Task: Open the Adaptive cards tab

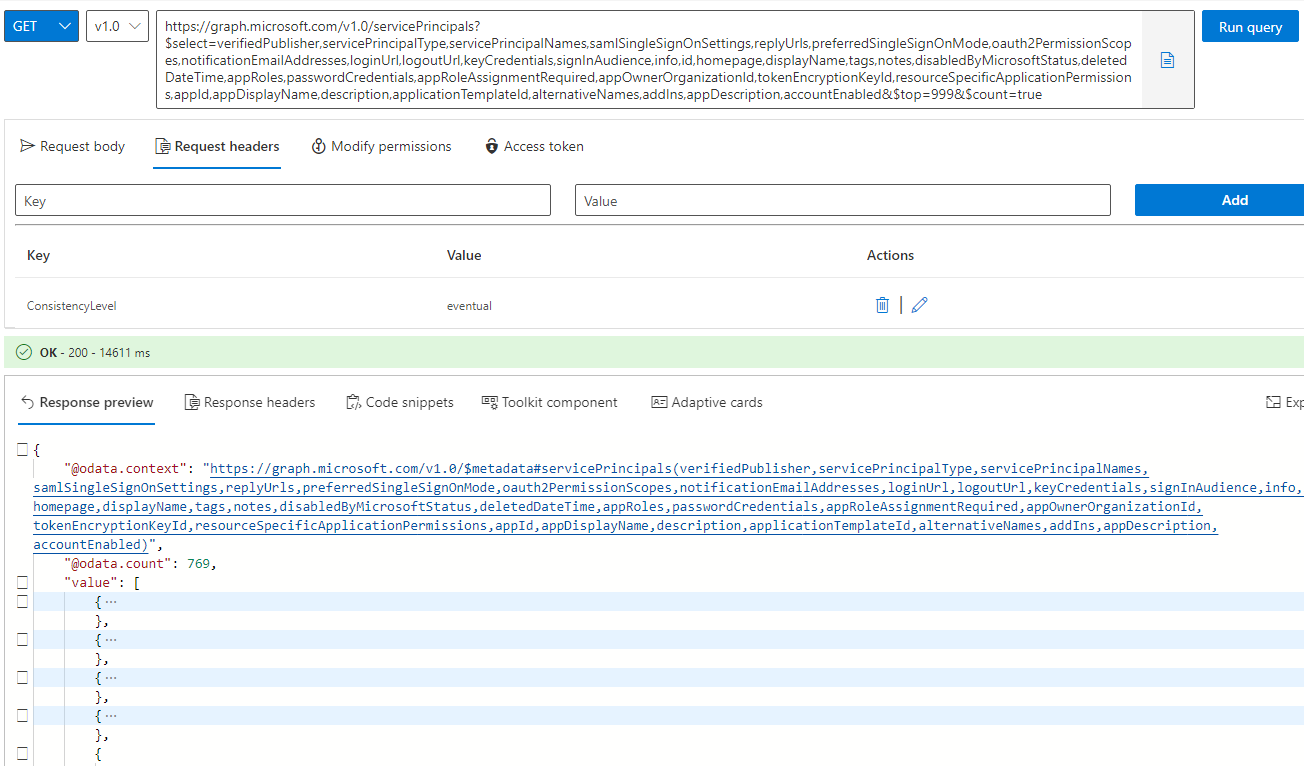Action: point(707,402)
